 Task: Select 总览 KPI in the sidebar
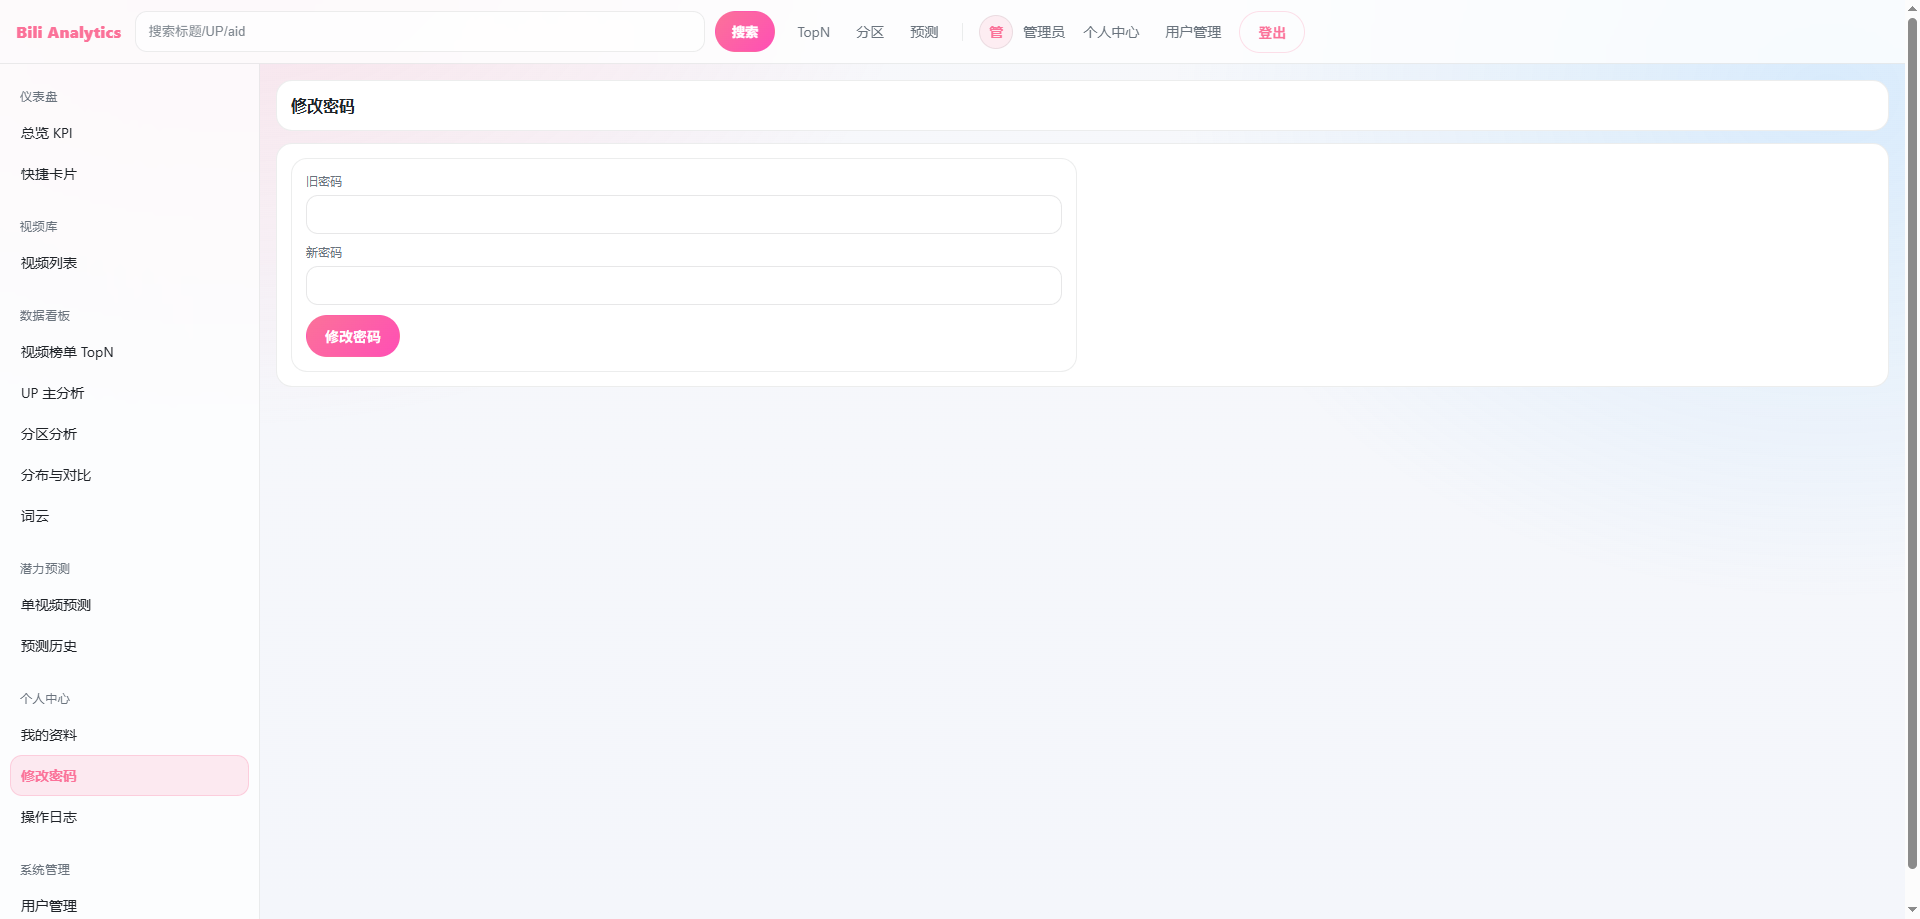(47, 133)
